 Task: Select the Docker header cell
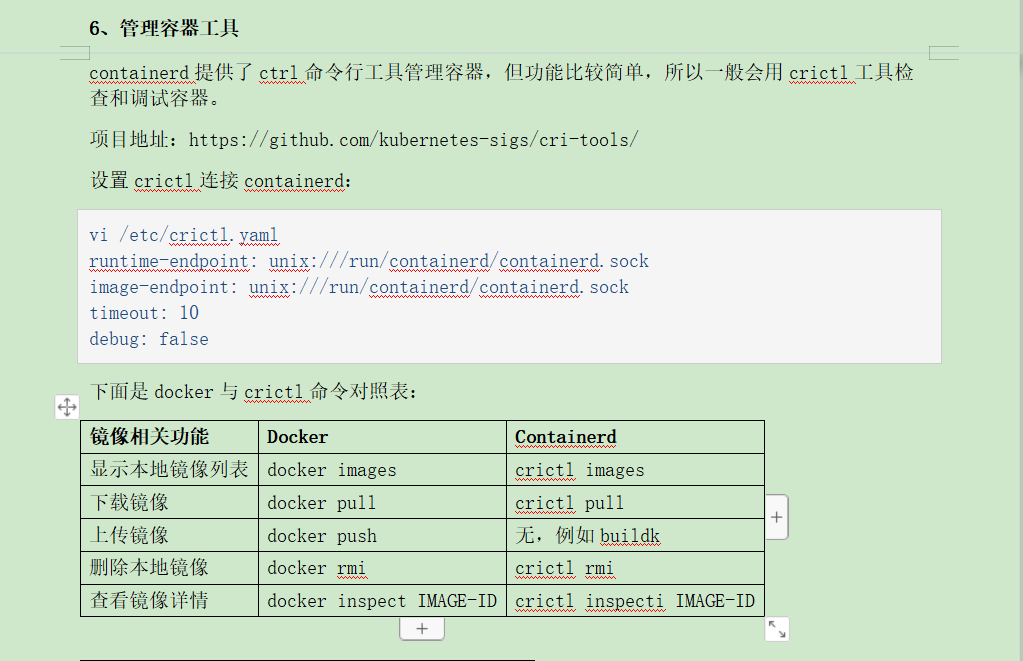click(x=382, y=437)
